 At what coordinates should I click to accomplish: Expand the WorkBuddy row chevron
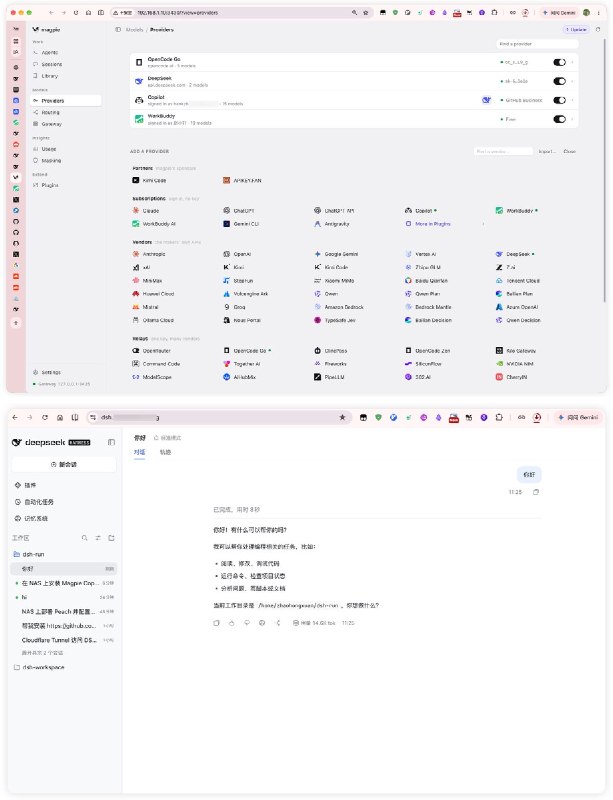click(x=572, y=119)
